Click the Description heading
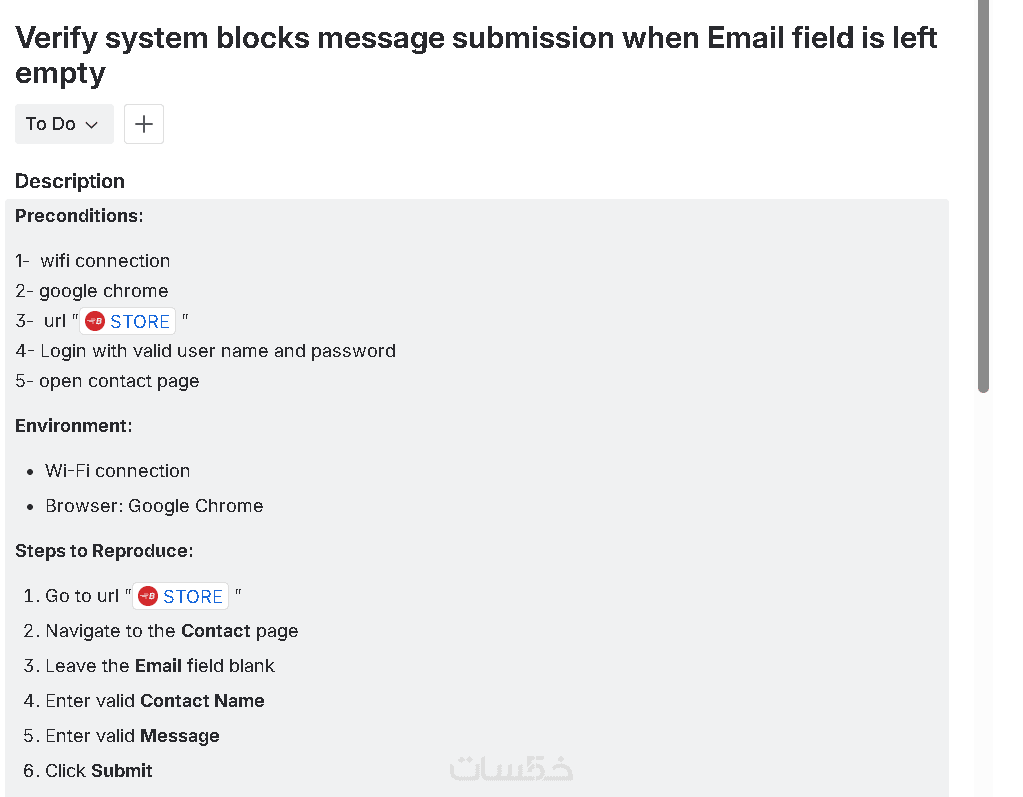Image resolution: width=1023 pixels, height=797 pixels. (70, 181)
